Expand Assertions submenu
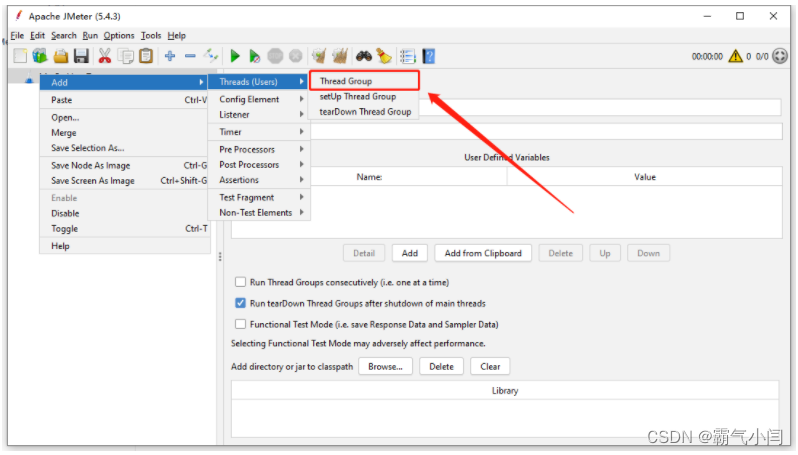 (259, 180)
